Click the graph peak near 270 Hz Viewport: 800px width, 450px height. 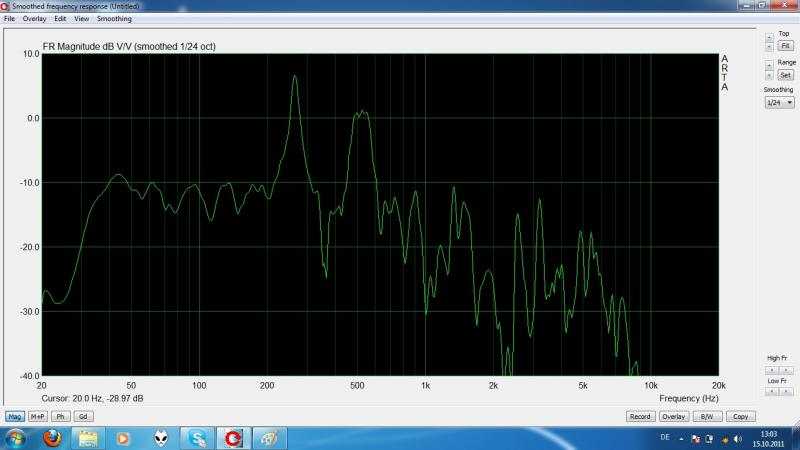tap(294, 77)
